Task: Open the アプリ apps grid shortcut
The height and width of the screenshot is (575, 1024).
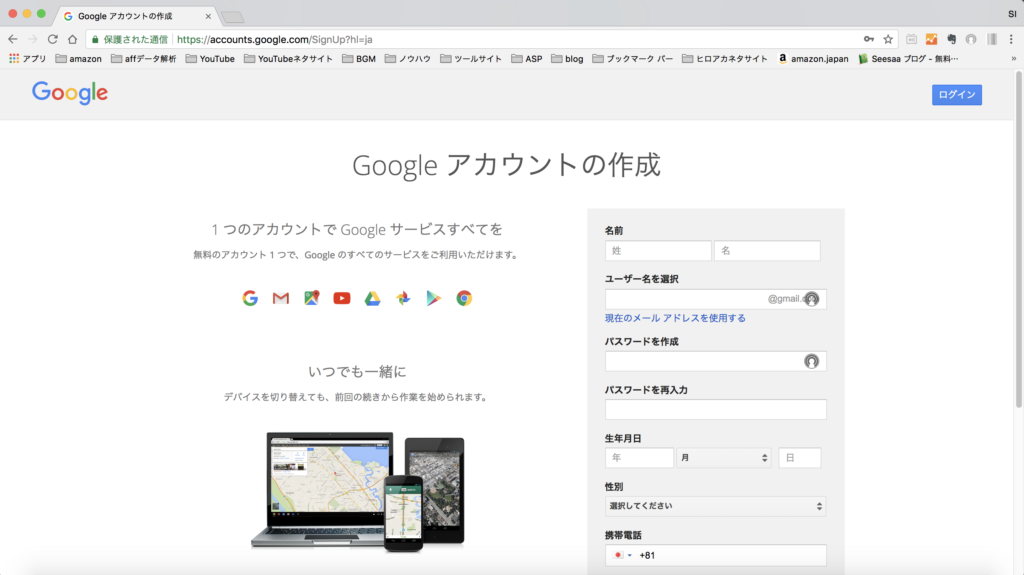Action: pyautogui.click(x=27, y=59)
